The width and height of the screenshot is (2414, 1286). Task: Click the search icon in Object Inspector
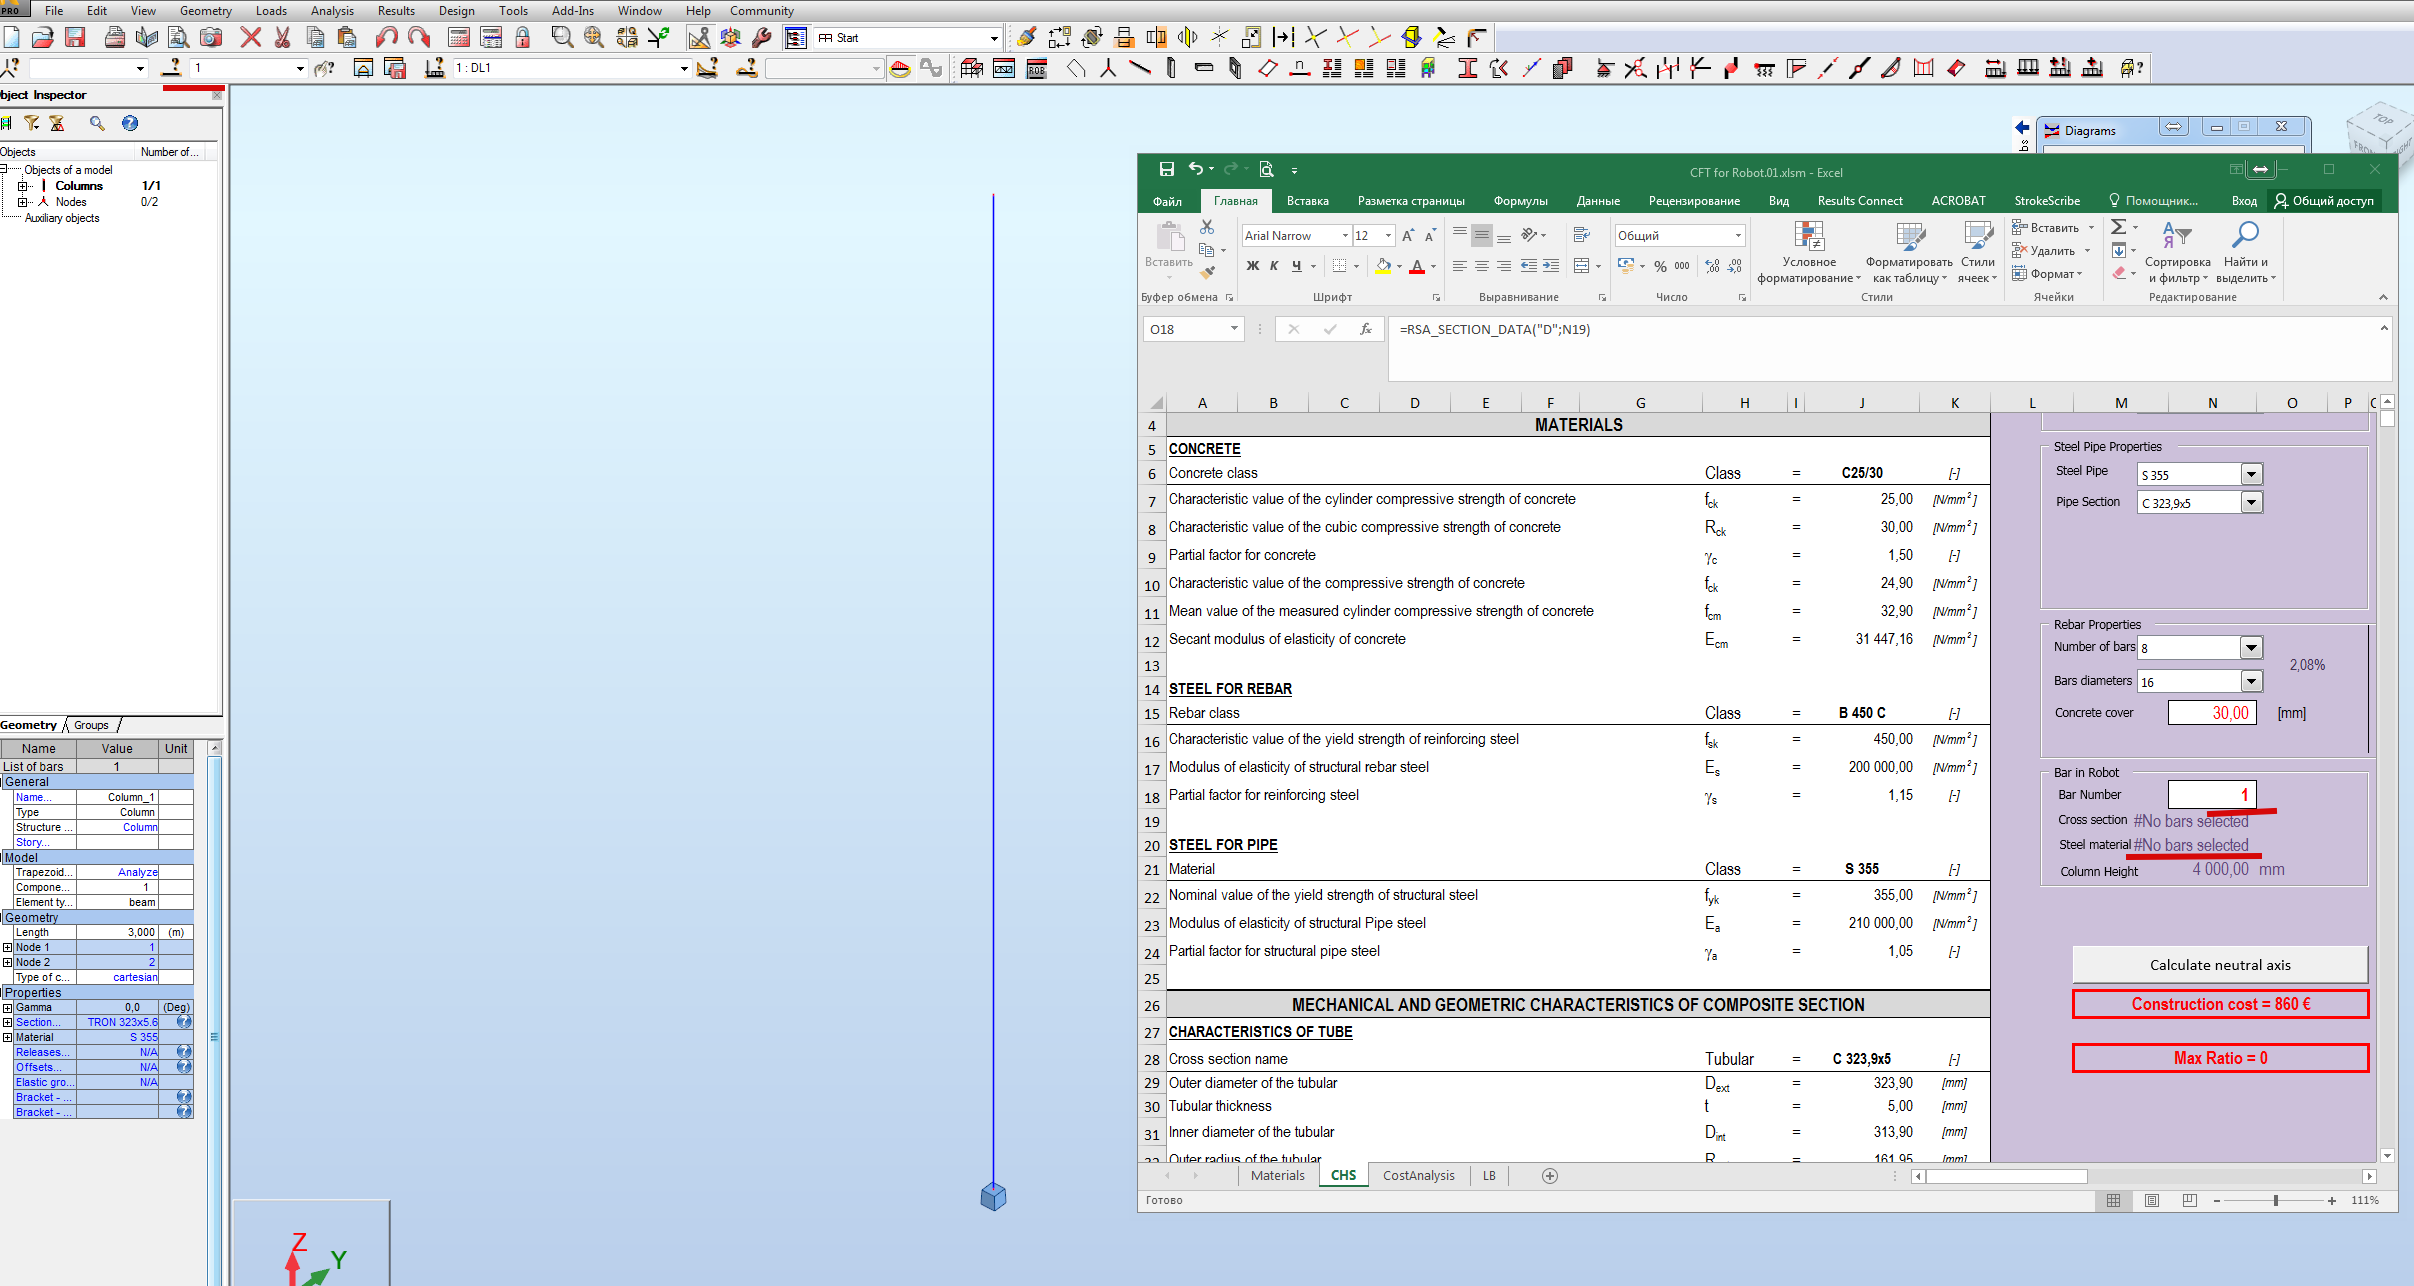(97, 123)
